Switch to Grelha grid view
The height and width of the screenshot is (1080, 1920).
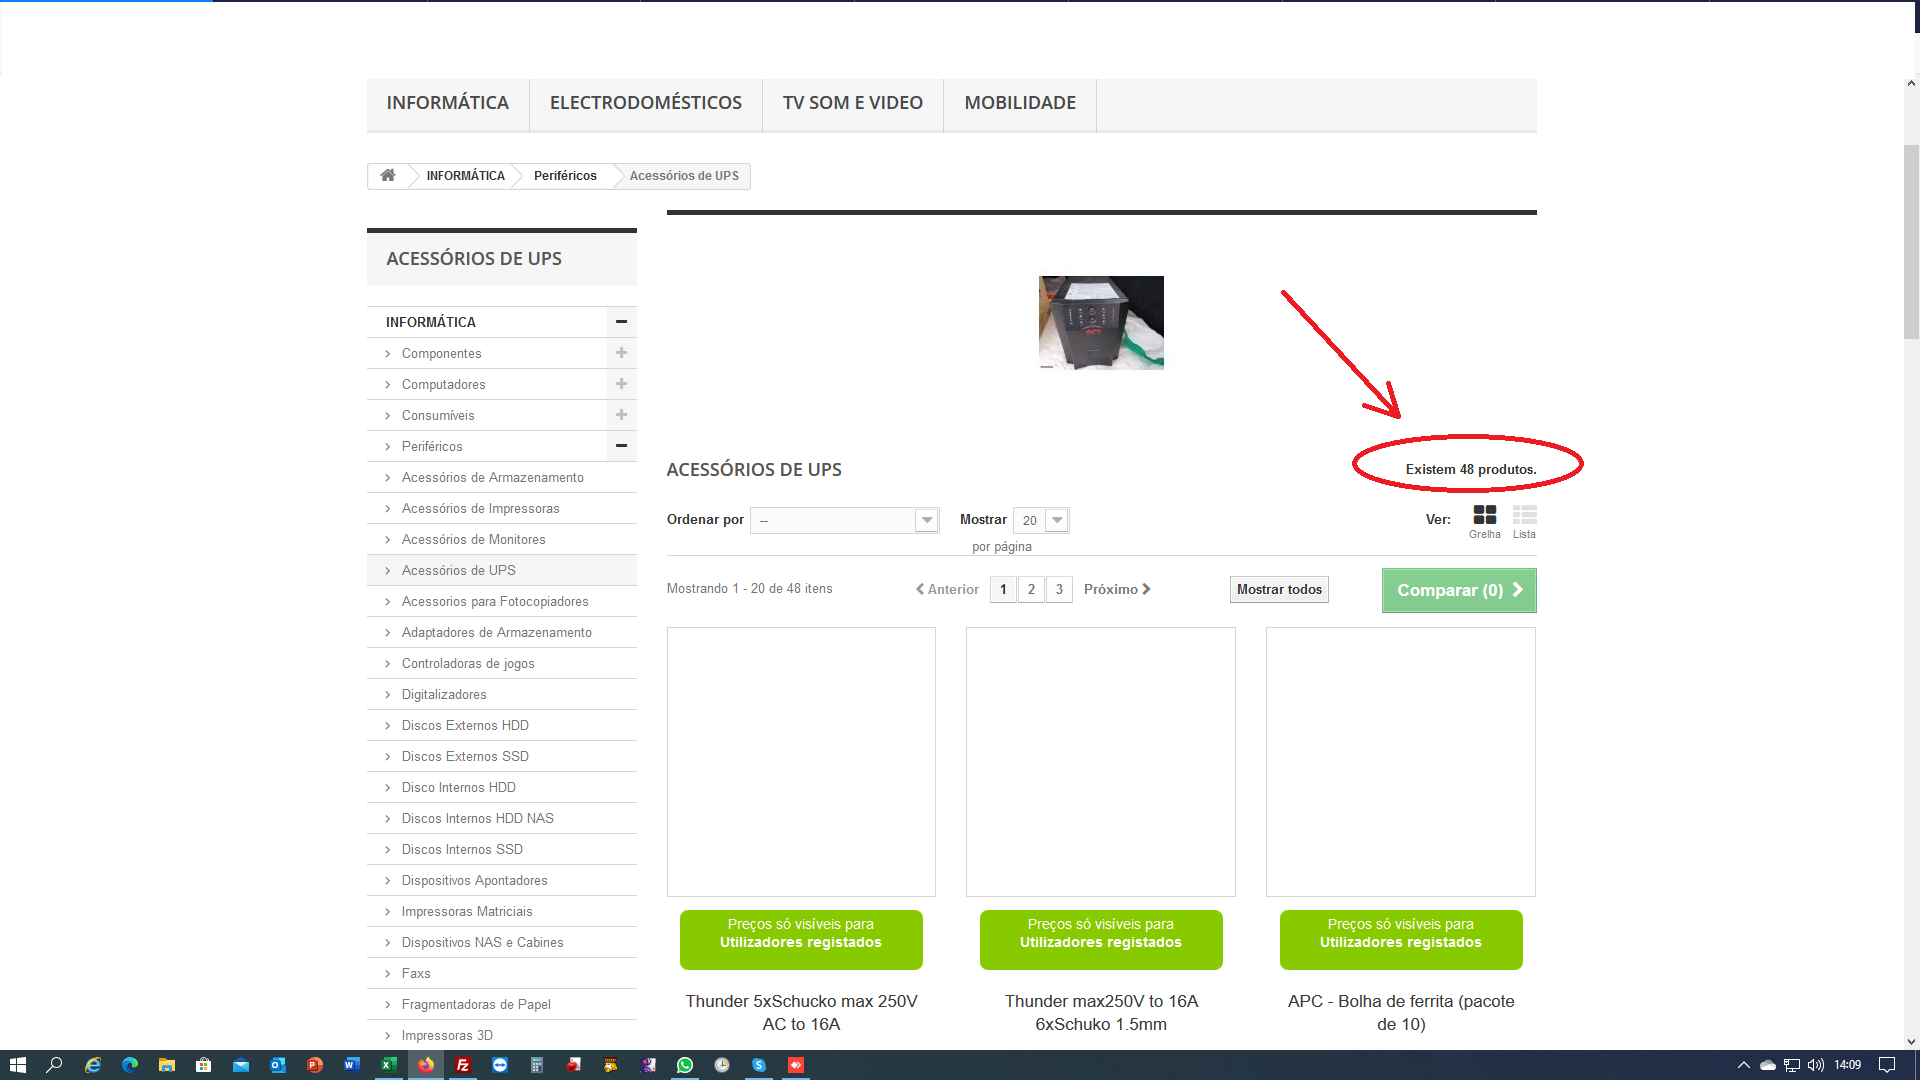(1484, 521)
